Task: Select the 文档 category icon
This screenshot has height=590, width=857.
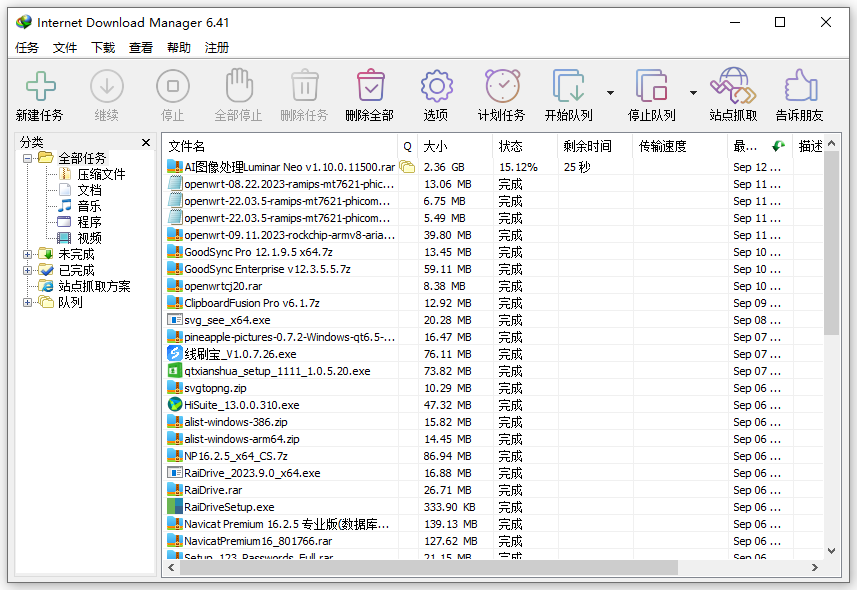Action: click(65, 190)
